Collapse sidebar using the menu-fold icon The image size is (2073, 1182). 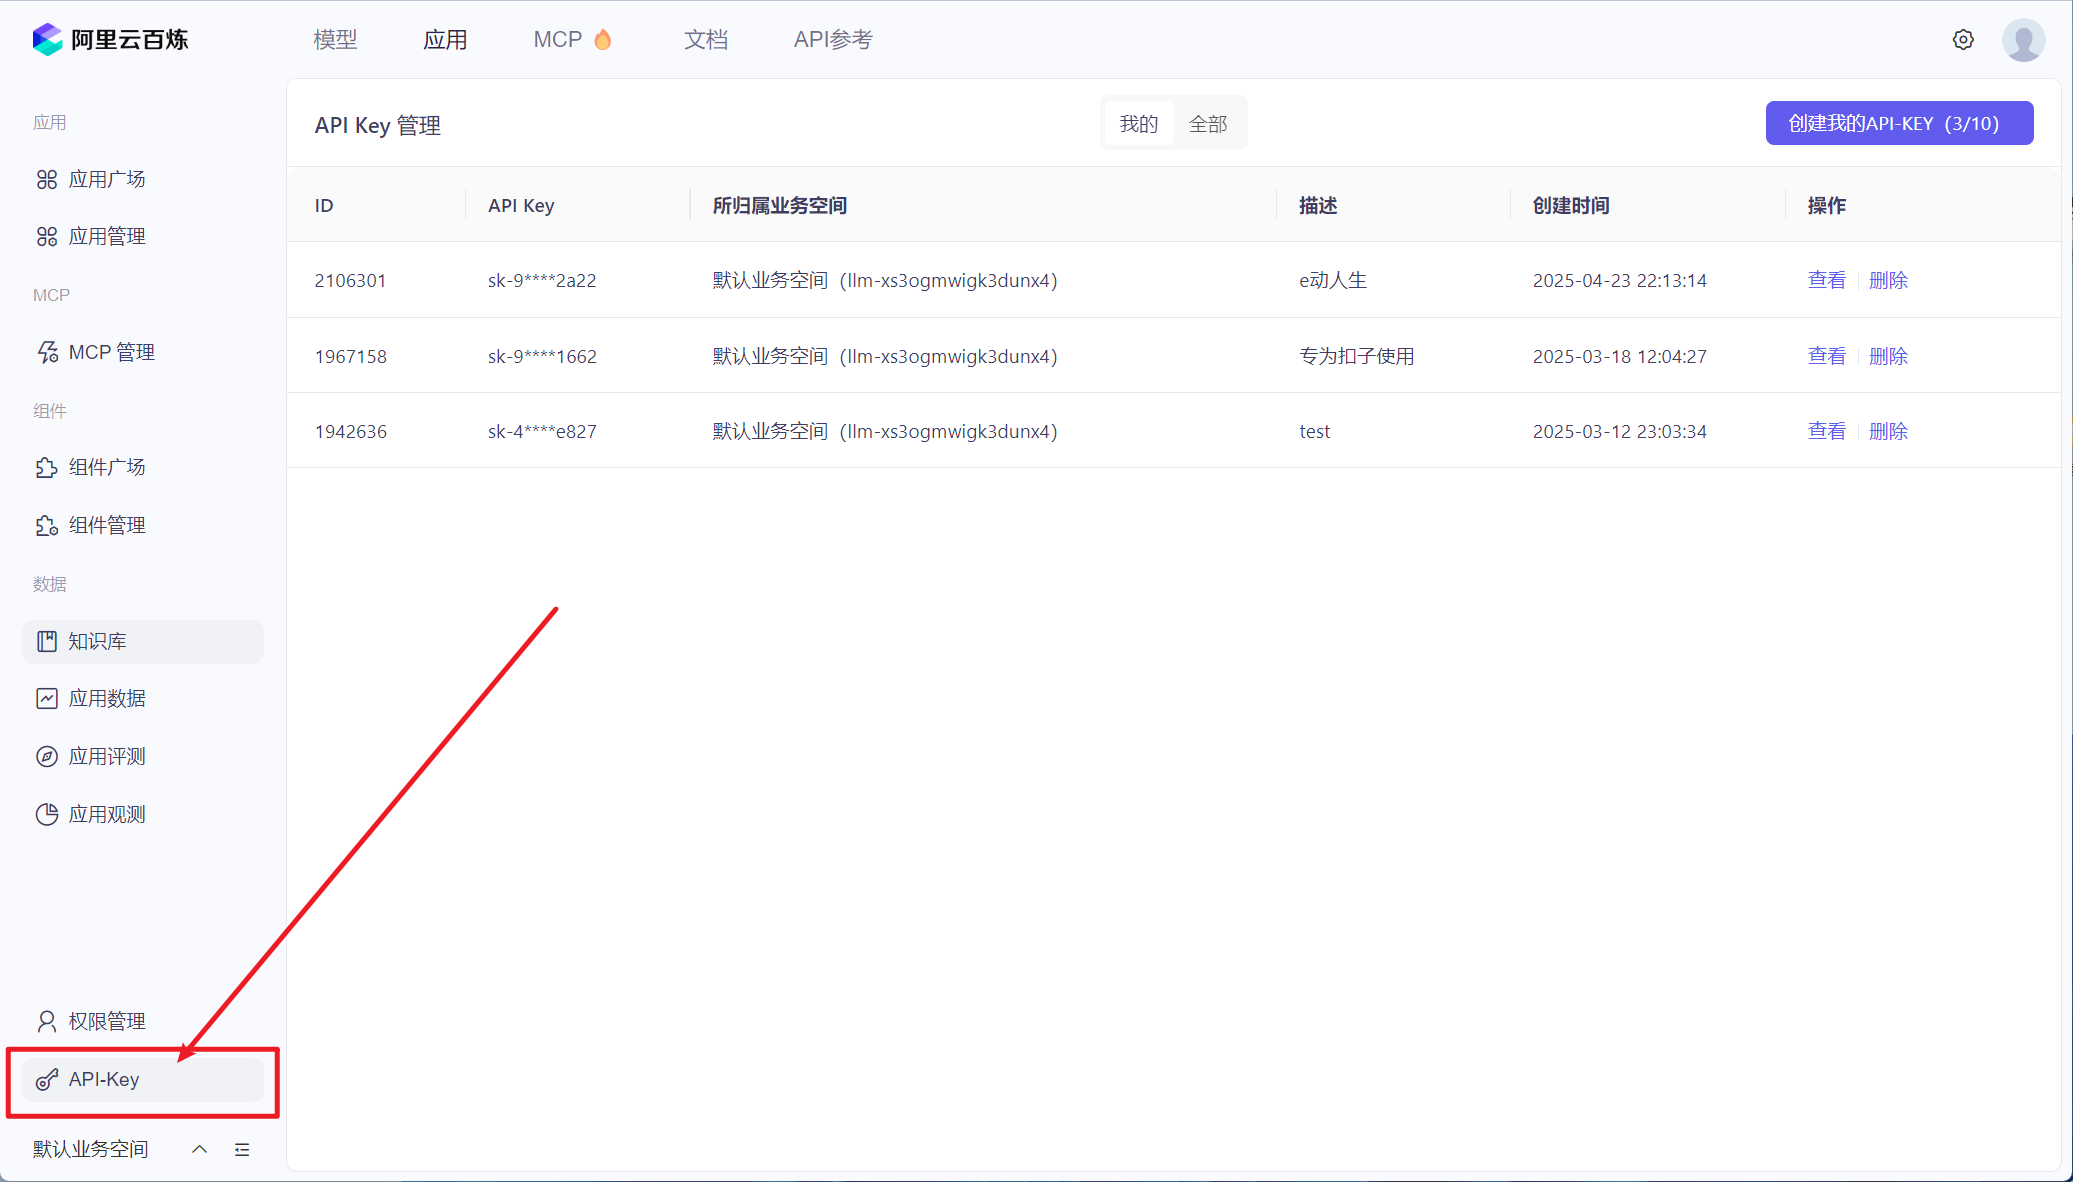point(242,1149)
